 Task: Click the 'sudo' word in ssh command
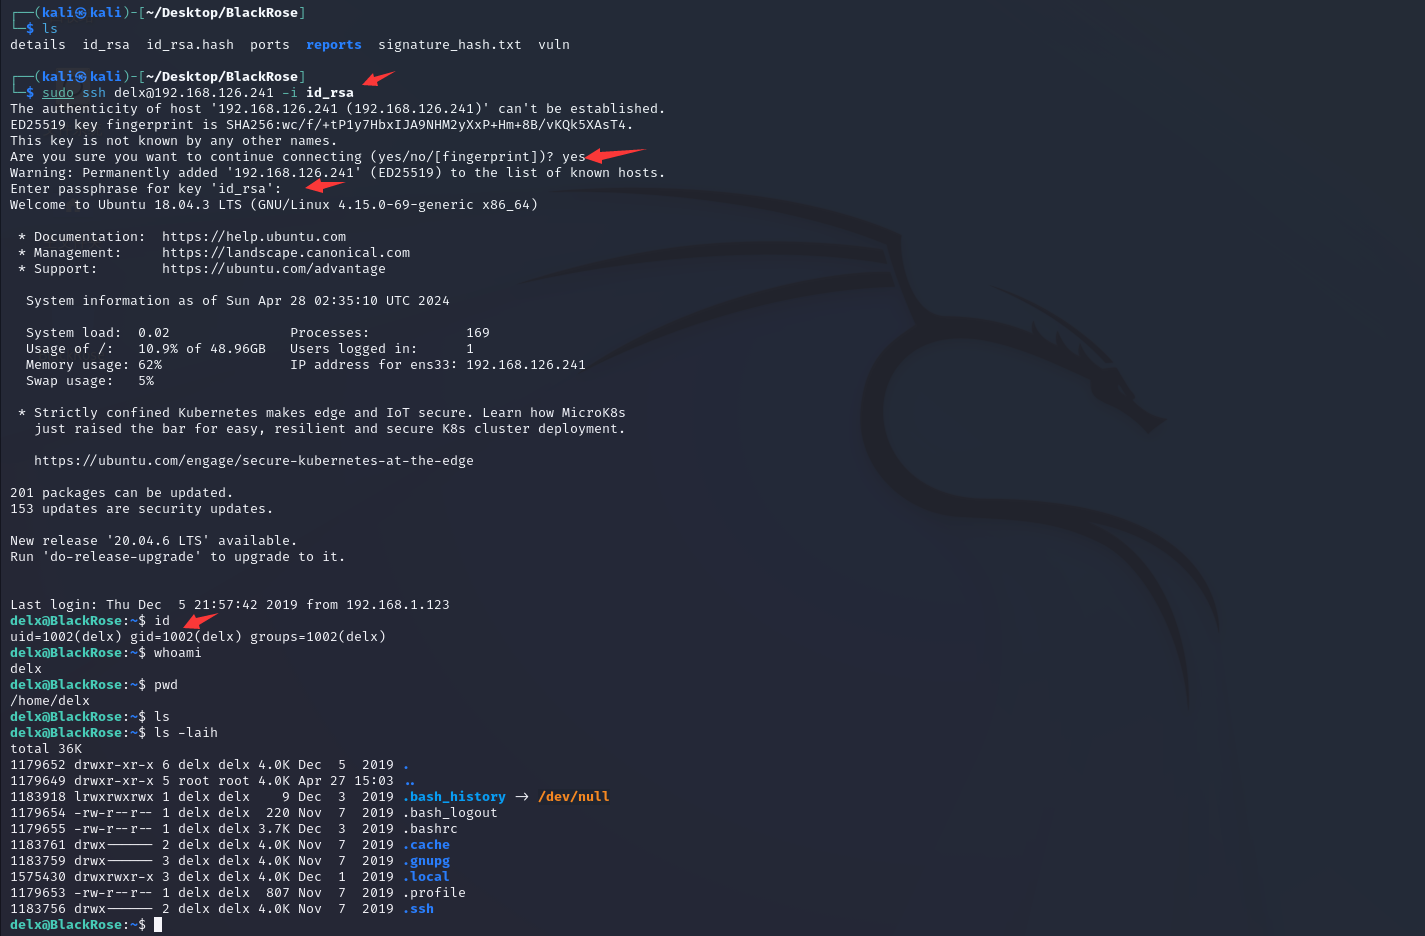point(58,93)
